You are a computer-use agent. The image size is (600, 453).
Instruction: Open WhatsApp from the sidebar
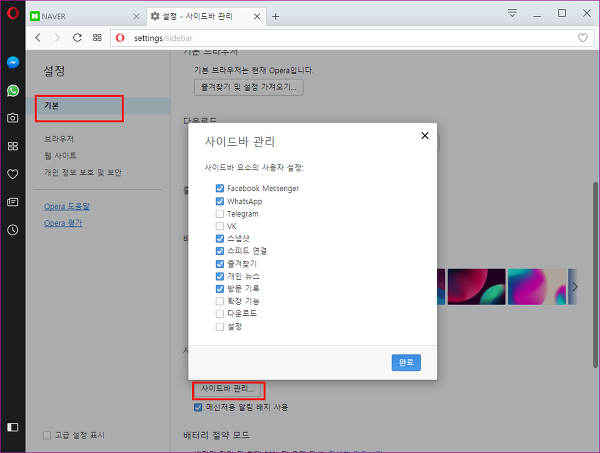13,91
